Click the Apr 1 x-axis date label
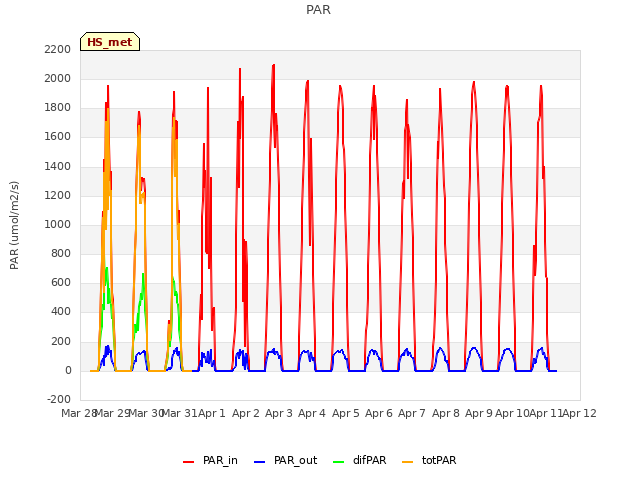This screenshot has width=640, height=480. 212,413
